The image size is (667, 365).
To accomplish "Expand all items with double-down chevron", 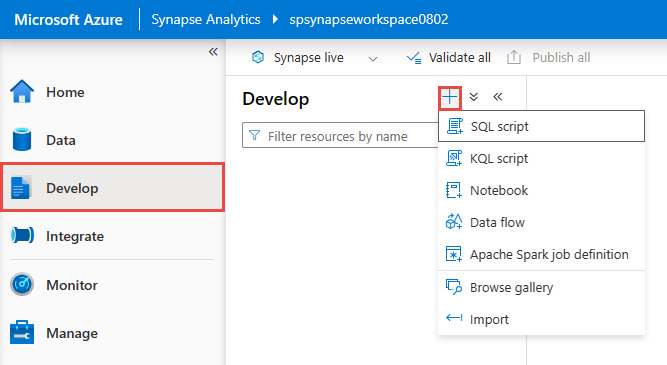I will click(474, 97).
